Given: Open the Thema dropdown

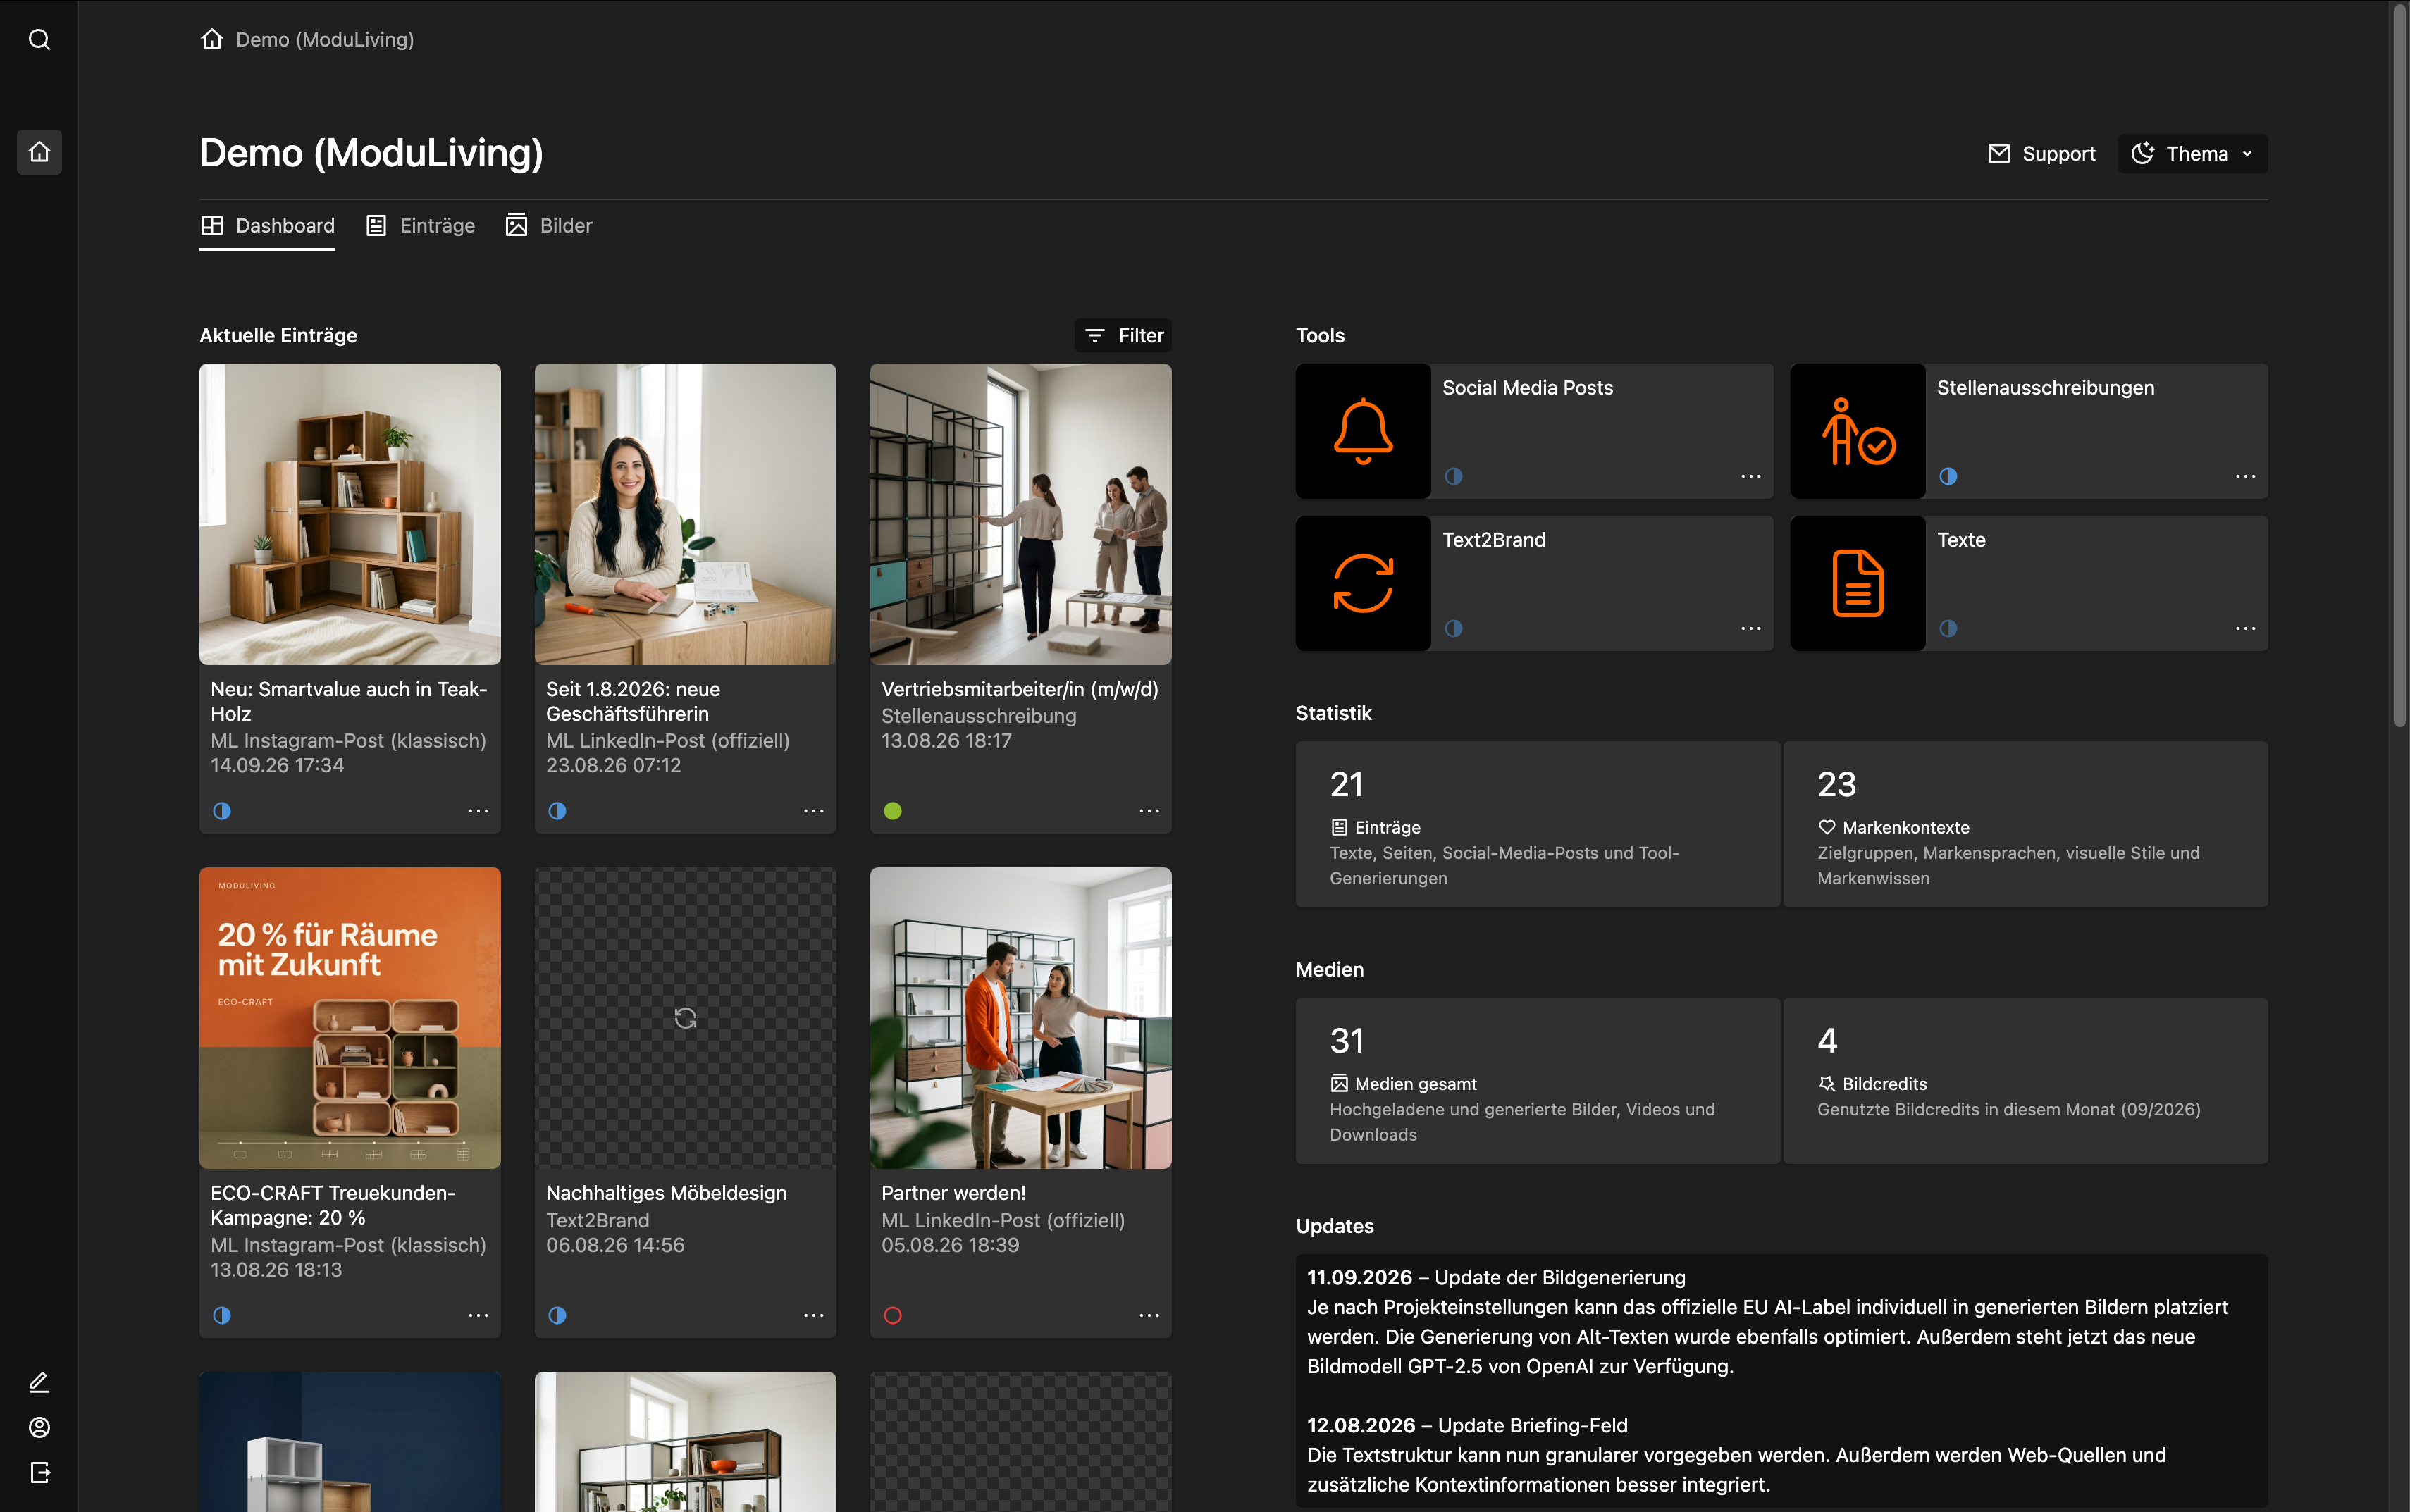Looking at the screenshot, I should click(2192, 154).
